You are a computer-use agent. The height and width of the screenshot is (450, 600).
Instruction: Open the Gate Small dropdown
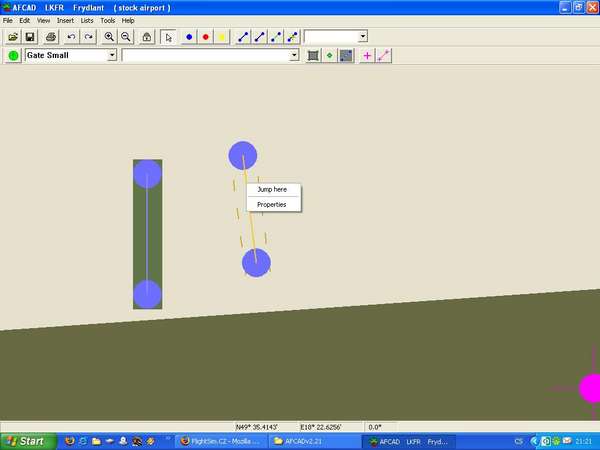point(112,56)
